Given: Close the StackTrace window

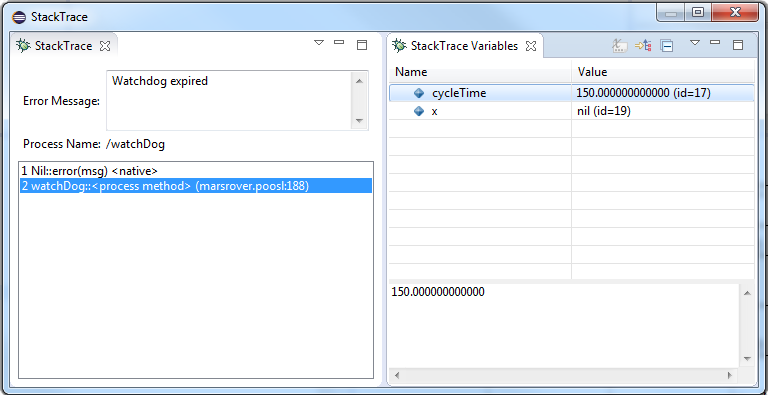Looking at the screenshot, I should (x=735, y=13).
